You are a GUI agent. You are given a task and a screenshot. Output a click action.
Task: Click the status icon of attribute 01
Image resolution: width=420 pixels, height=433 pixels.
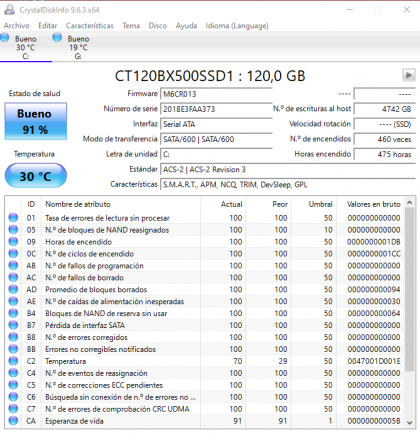13,218
